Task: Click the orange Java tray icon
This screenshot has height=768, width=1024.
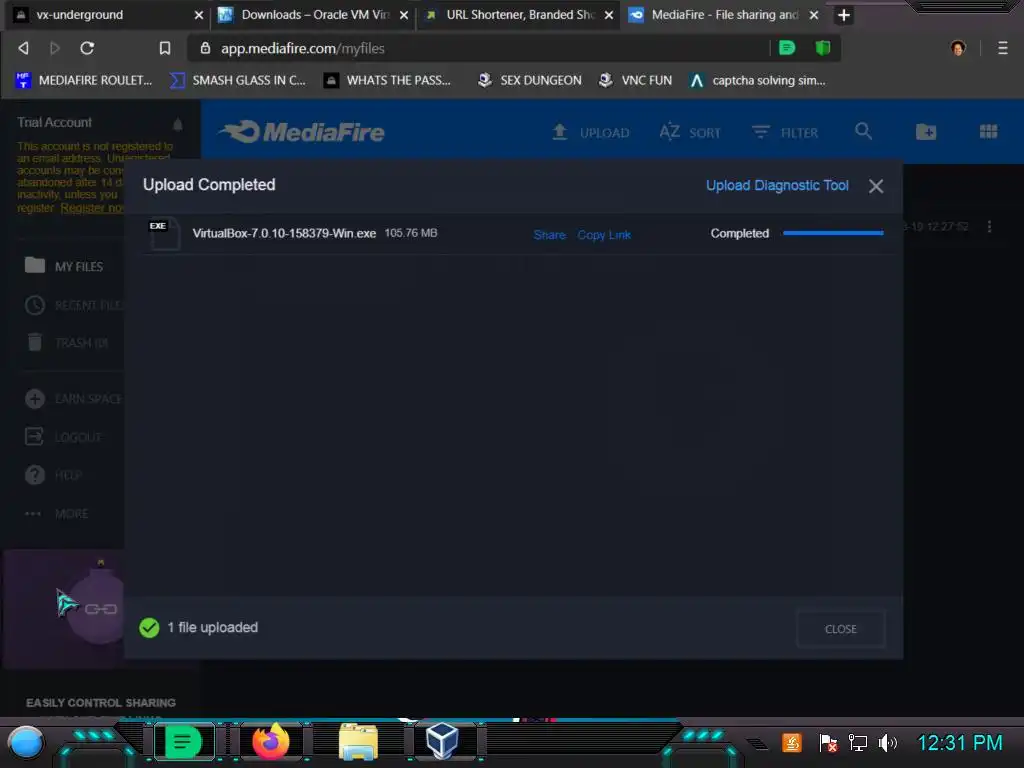Action: pos(792,743)
